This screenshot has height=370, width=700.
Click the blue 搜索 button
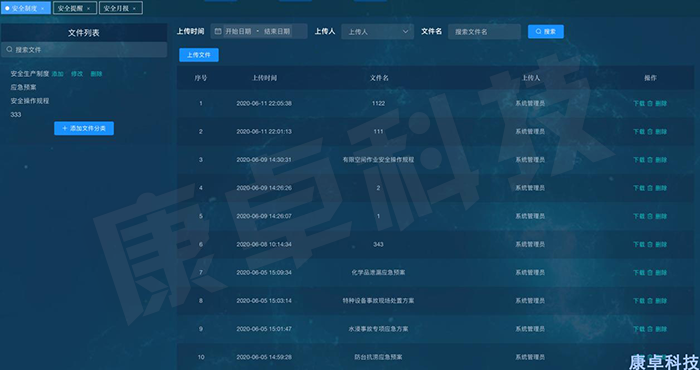pos(546,32)
